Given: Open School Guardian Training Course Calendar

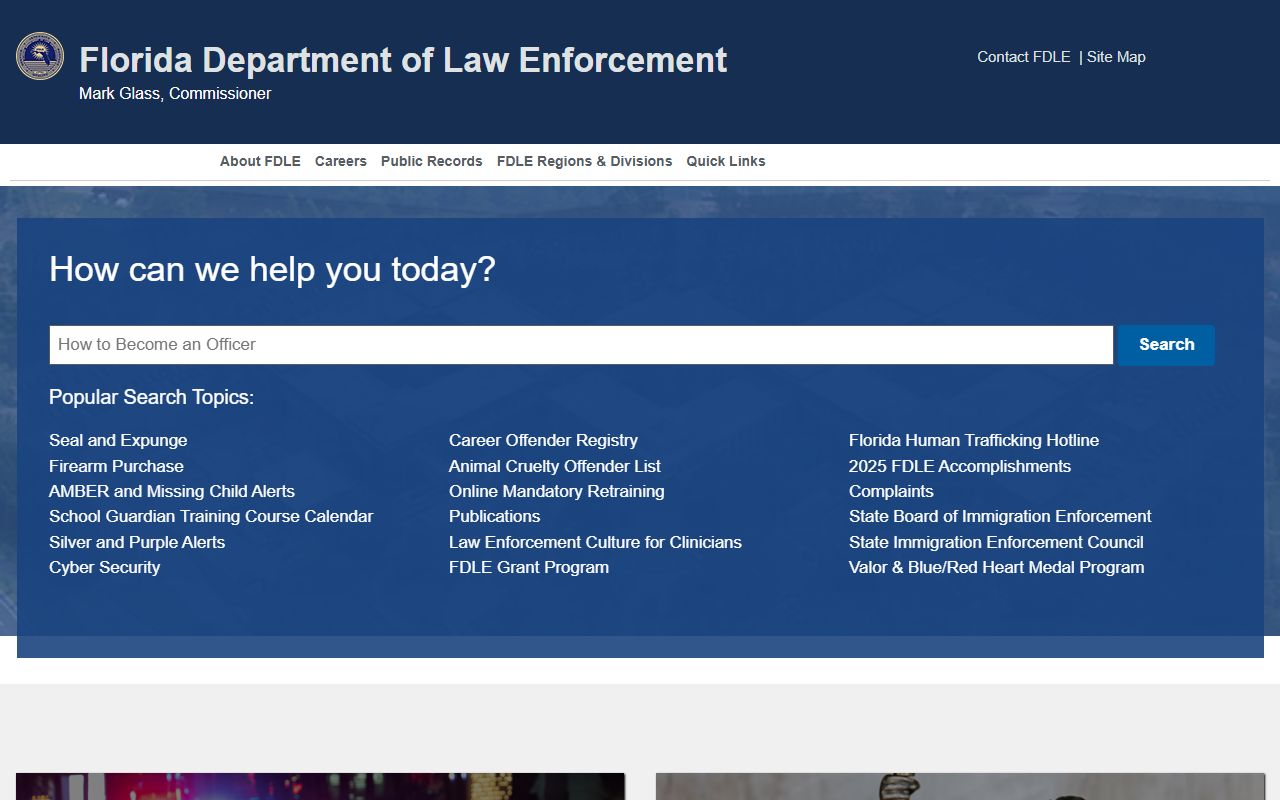Looking at the screenshot, I should (x=211, y=516).
